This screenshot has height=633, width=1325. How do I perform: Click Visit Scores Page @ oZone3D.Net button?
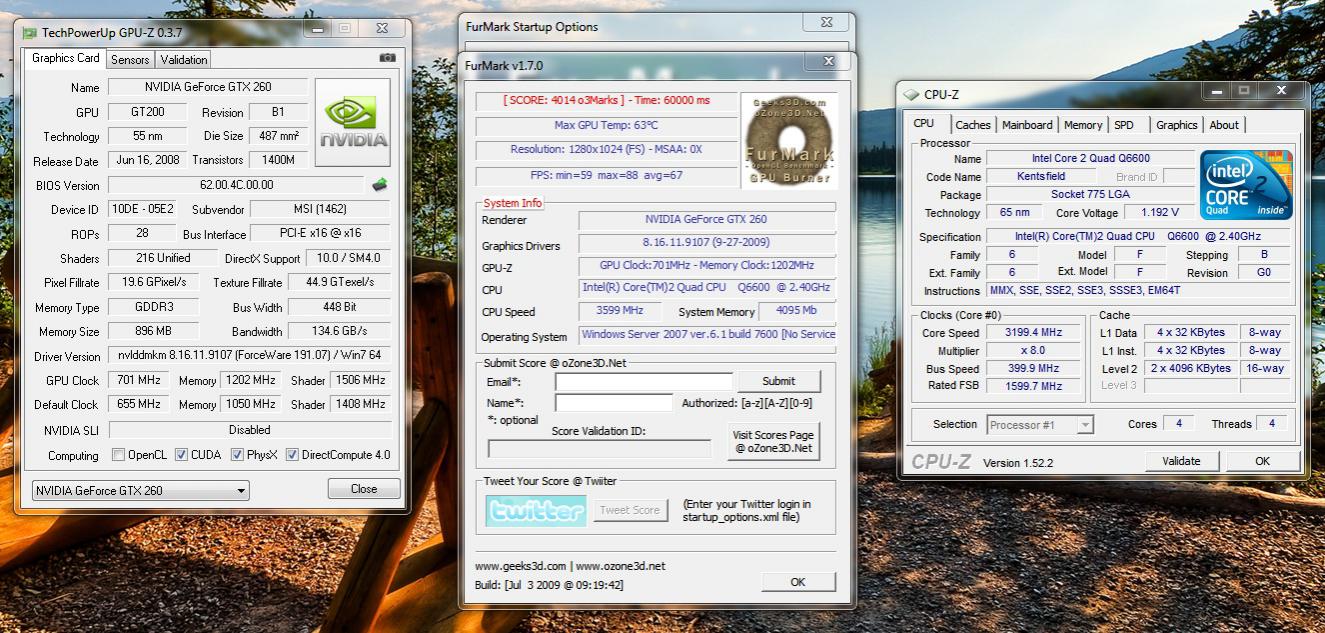point(774,442)
